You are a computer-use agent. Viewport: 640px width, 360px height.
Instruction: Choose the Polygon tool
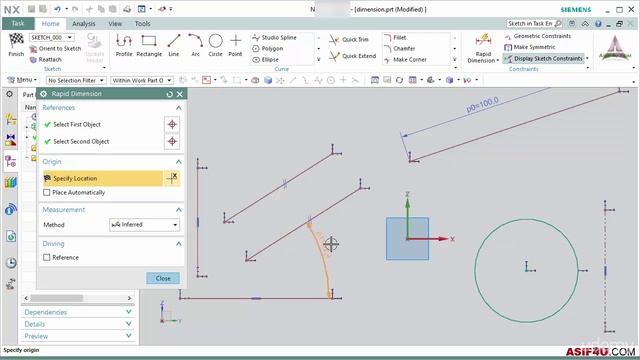point(268,49)
